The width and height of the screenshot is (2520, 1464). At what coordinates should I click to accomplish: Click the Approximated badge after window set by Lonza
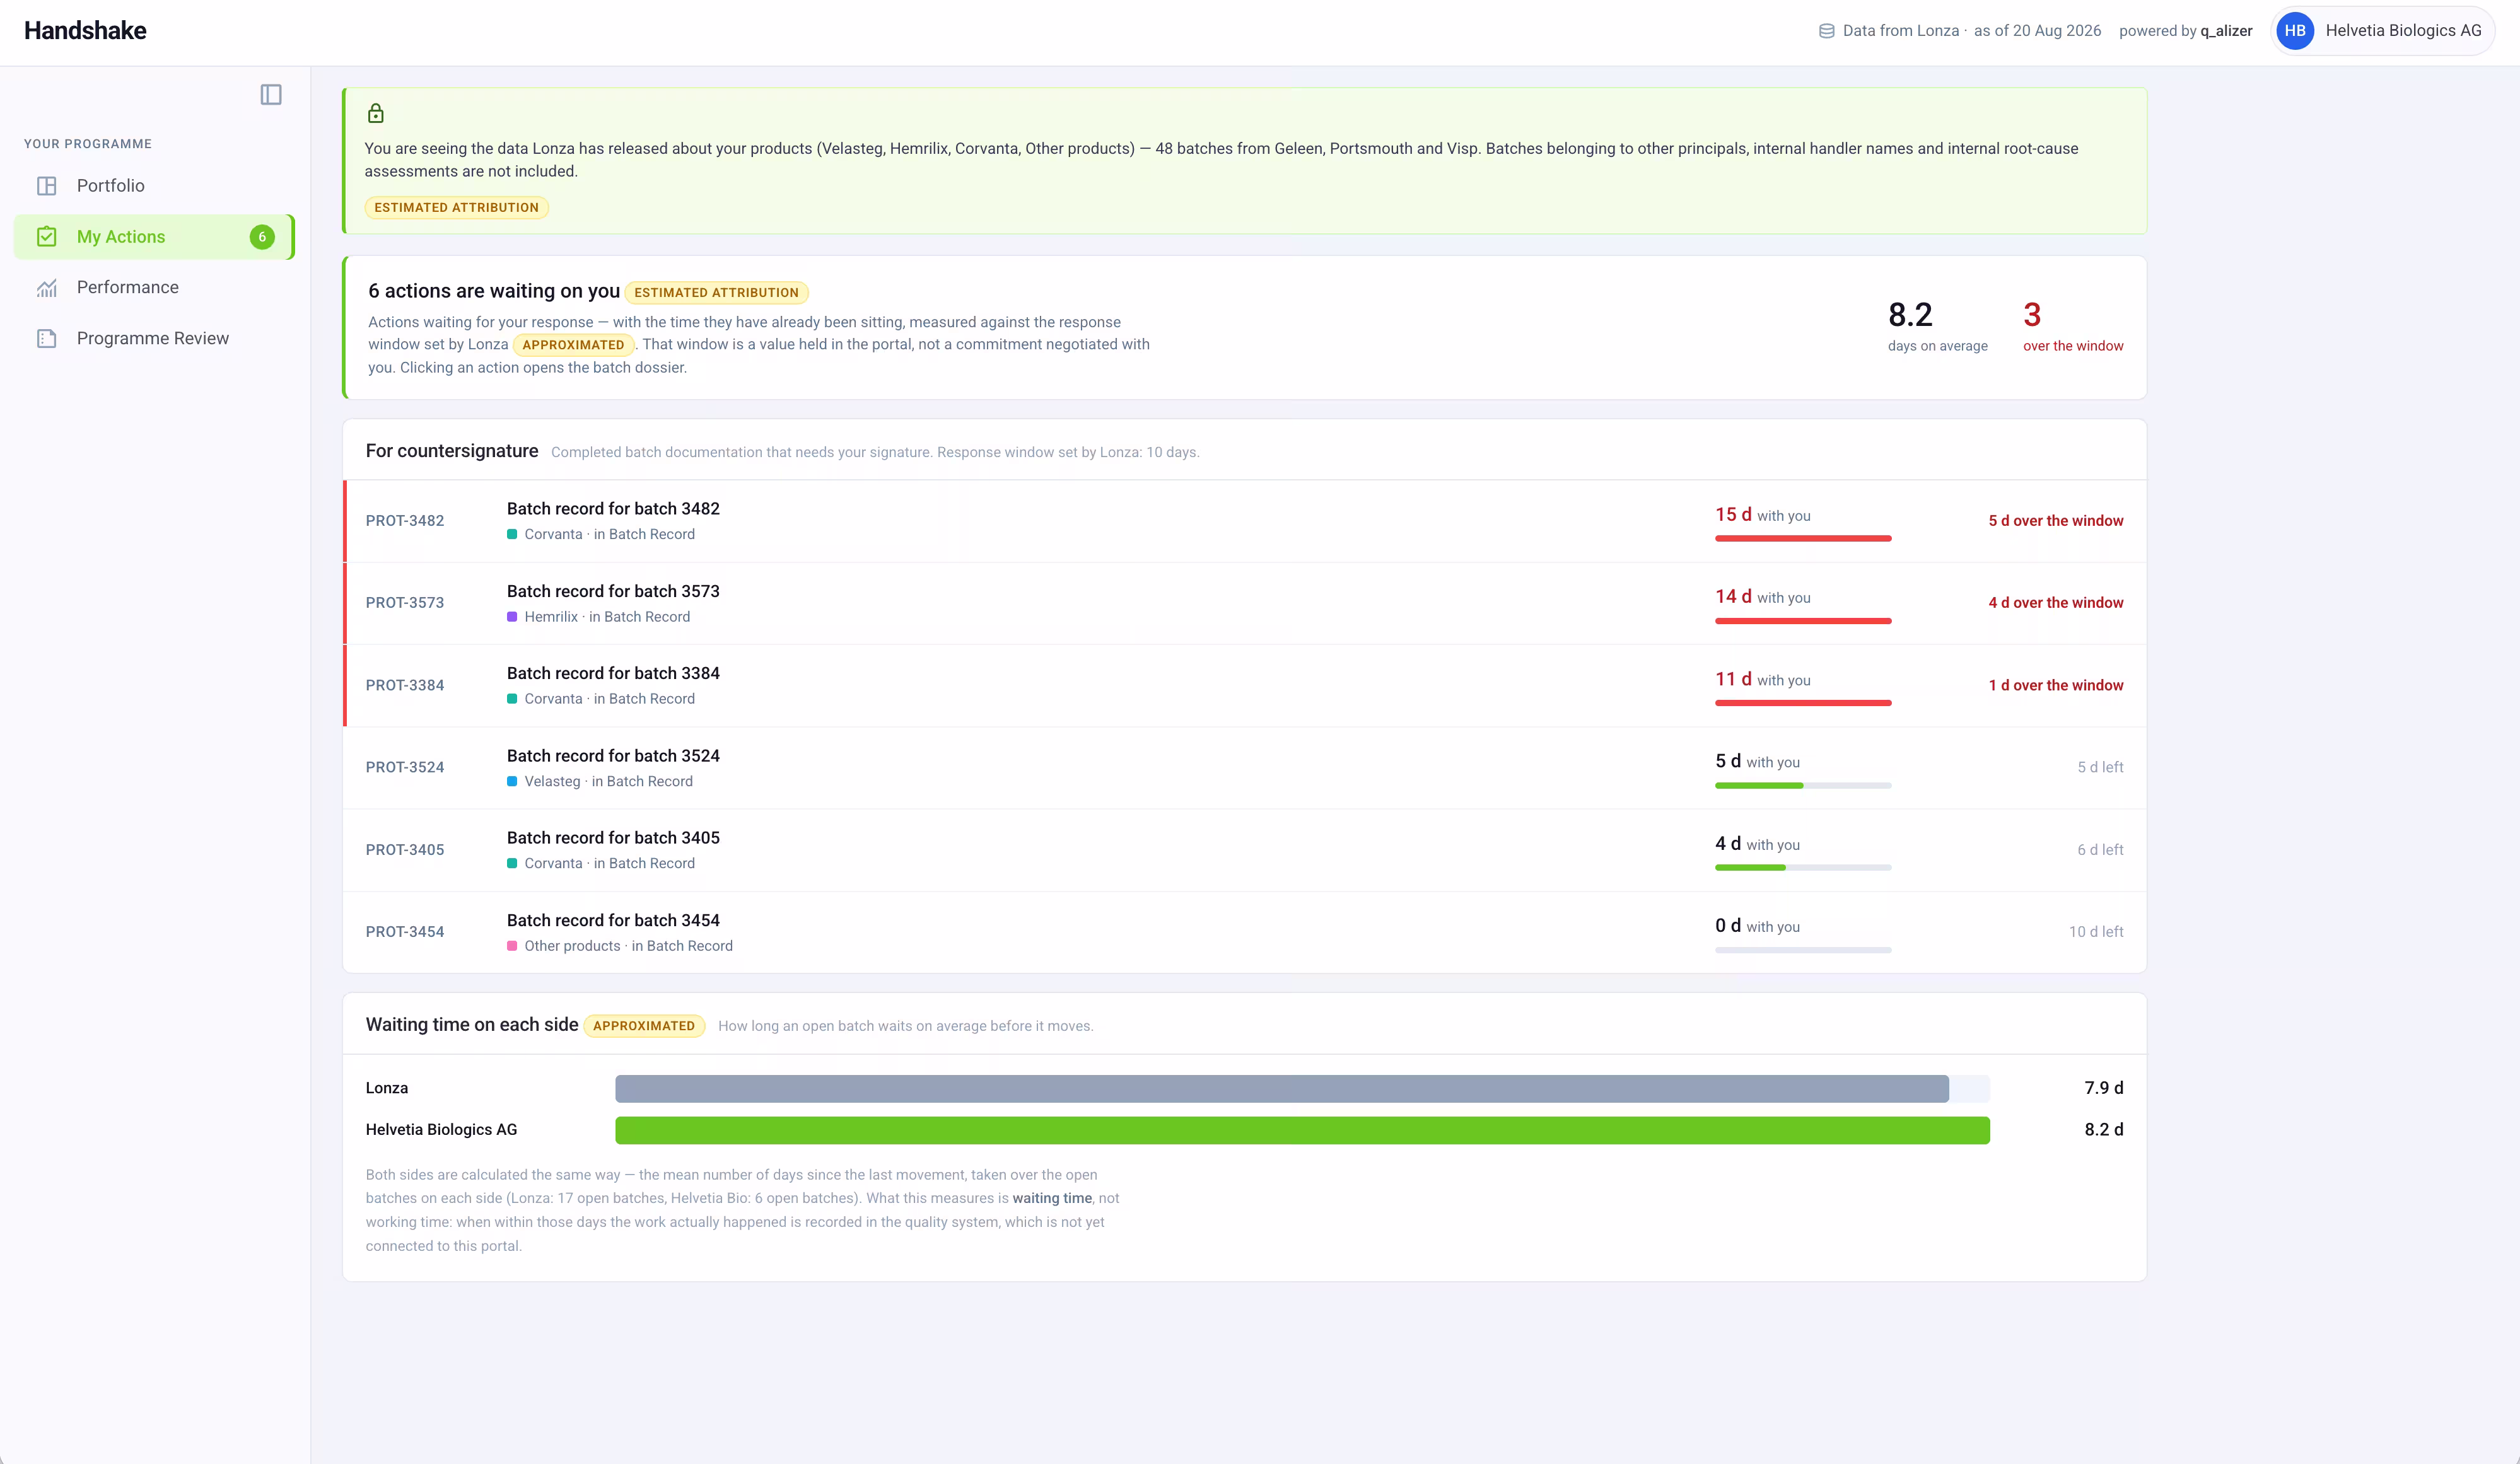pyautogui.click(x=573, y=345)
